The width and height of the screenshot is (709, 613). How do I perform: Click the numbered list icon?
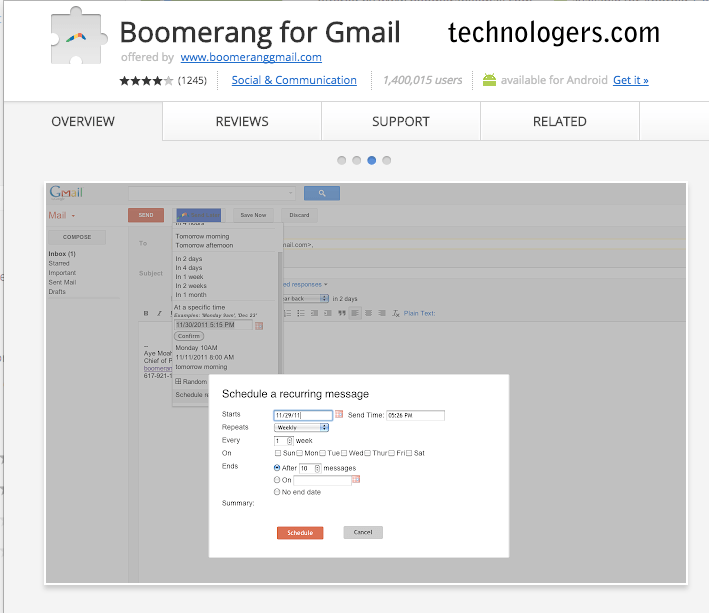(288, 313)
